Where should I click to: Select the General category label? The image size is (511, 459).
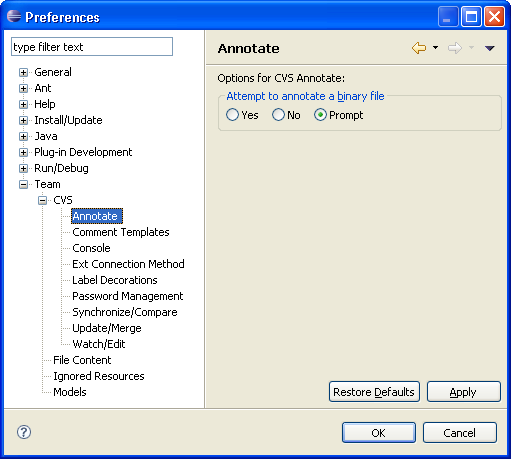pos(53,72)
